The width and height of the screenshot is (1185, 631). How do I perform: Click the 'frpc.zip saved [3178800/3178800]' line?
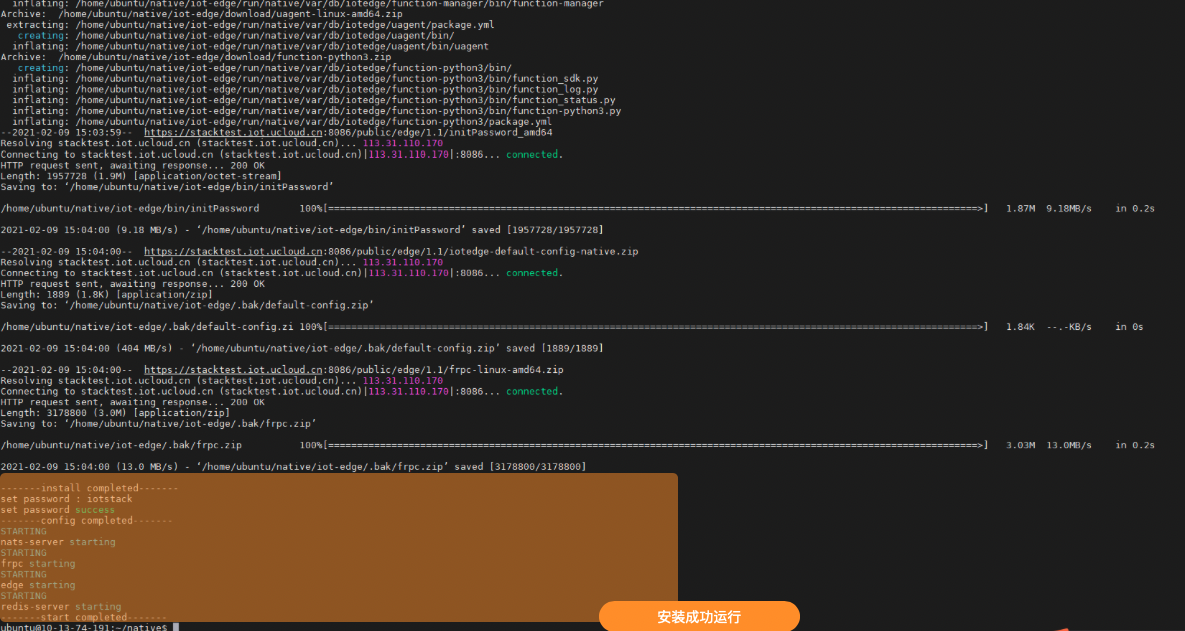point(293,467)
